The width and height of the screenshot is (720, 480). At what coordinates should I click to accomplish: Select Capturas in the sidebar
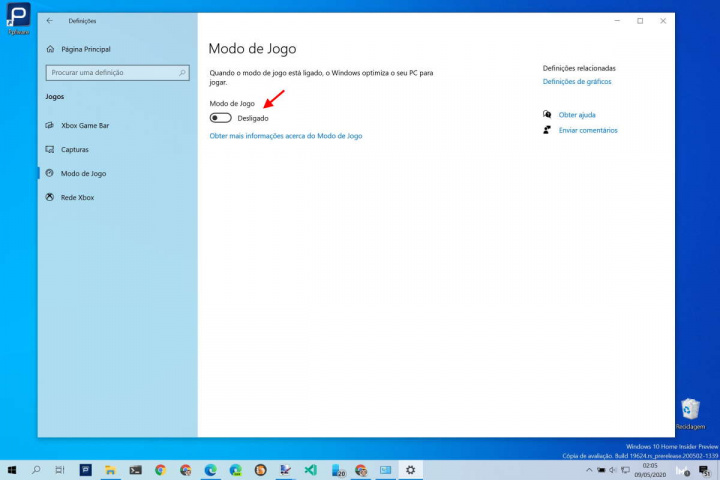(75, 149)
